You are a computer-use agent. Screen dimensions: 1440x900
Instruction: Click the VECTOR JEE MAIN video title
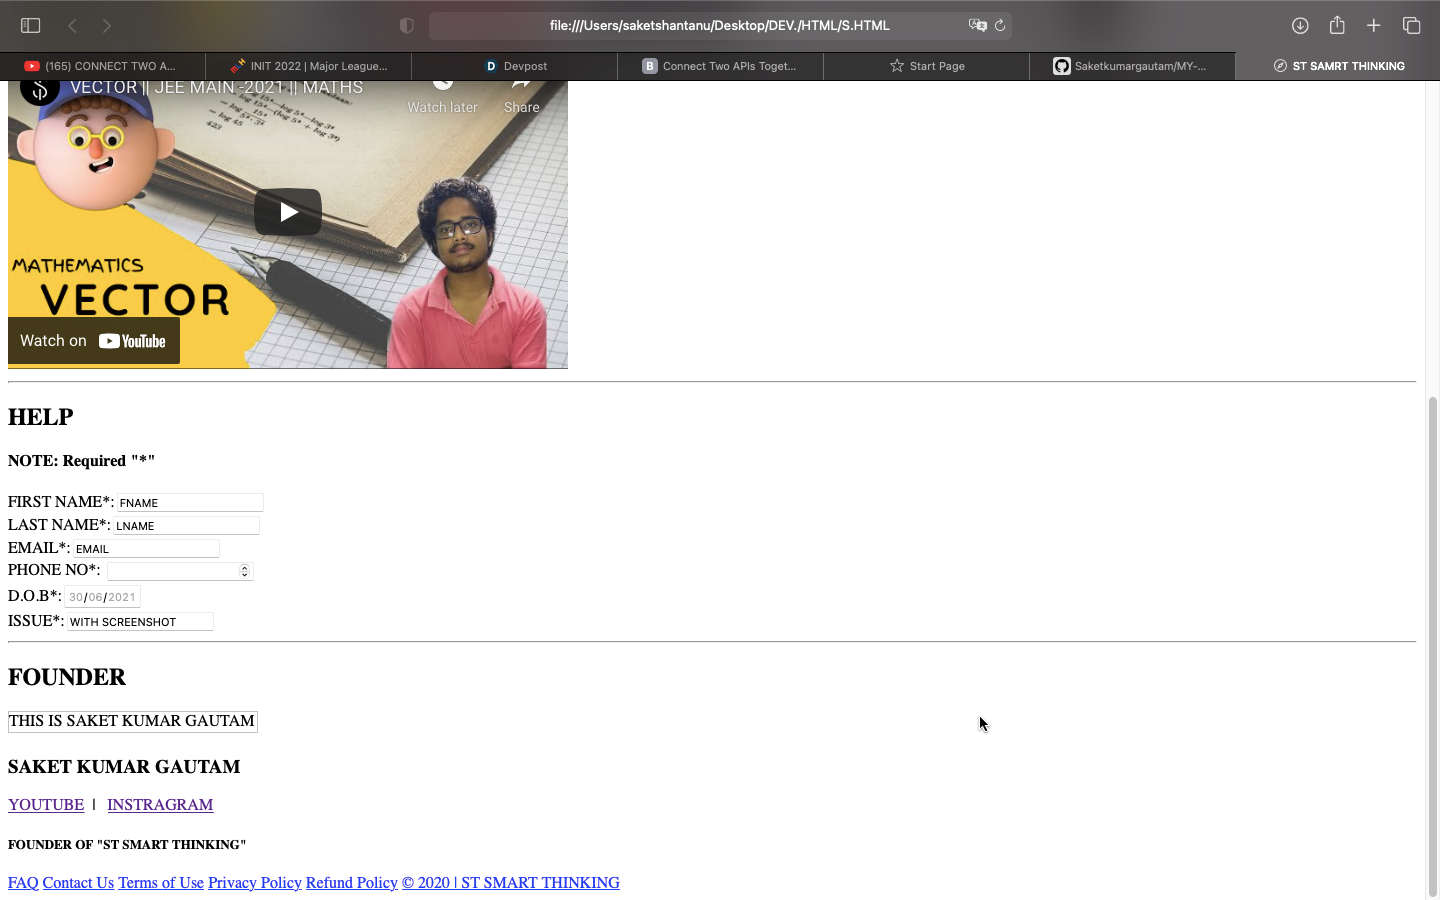click(217, 88)
